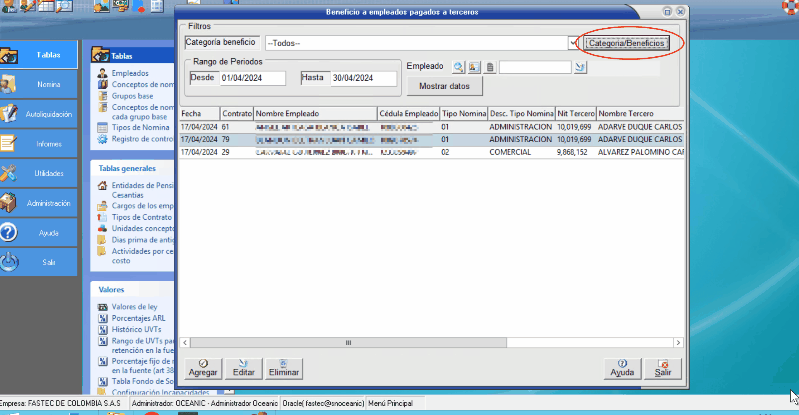Click the Desde date field
The height and width of the screenshot is (415, 799).
coord(252,78)
